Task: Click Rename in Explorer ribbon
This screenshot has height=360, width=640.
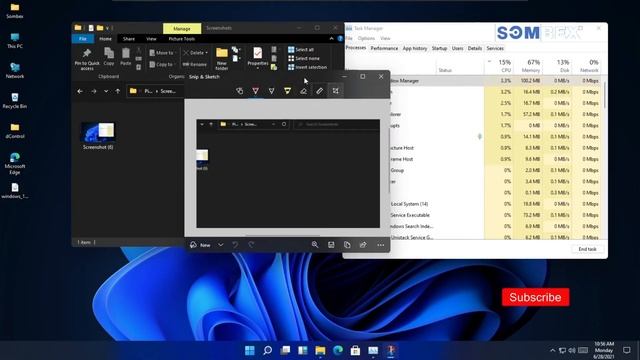Action: point(195,64)
